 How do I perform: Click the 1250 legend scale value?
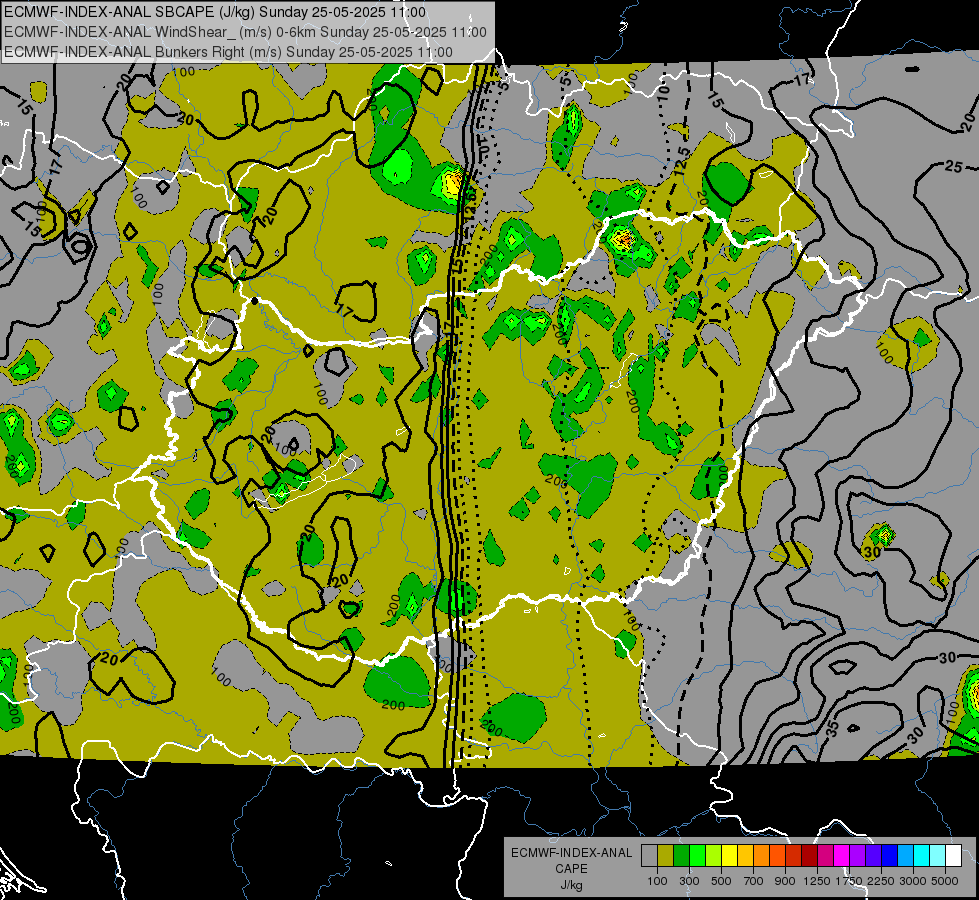817,881
